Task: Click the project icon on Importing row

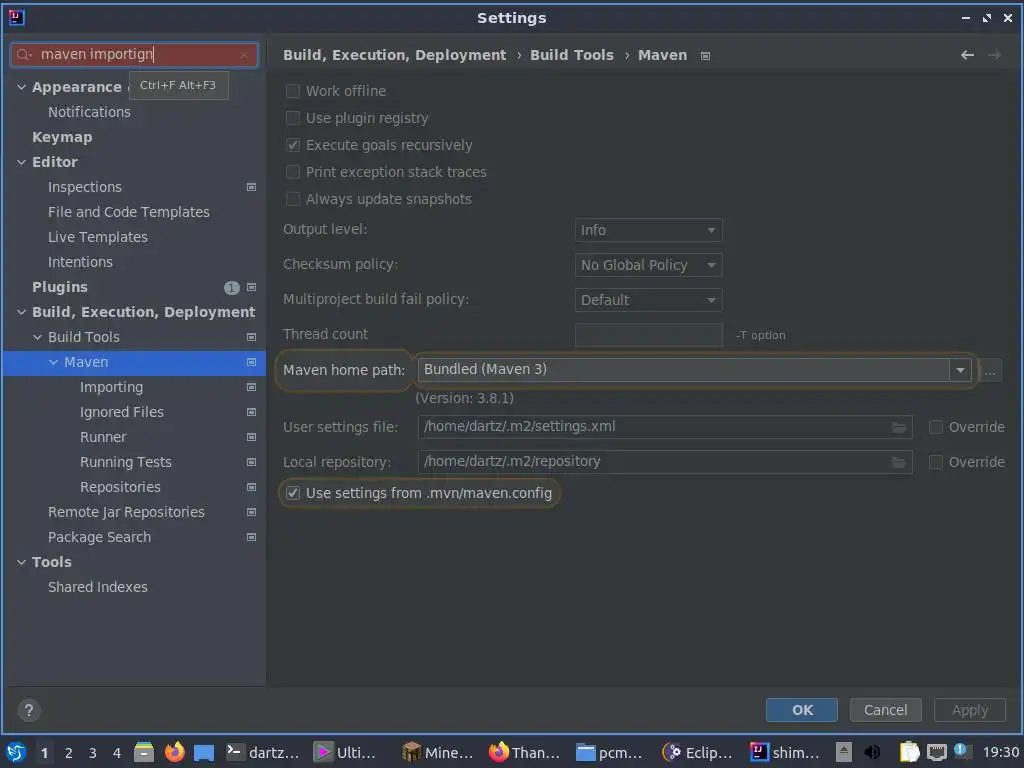Action: [251, 387]
